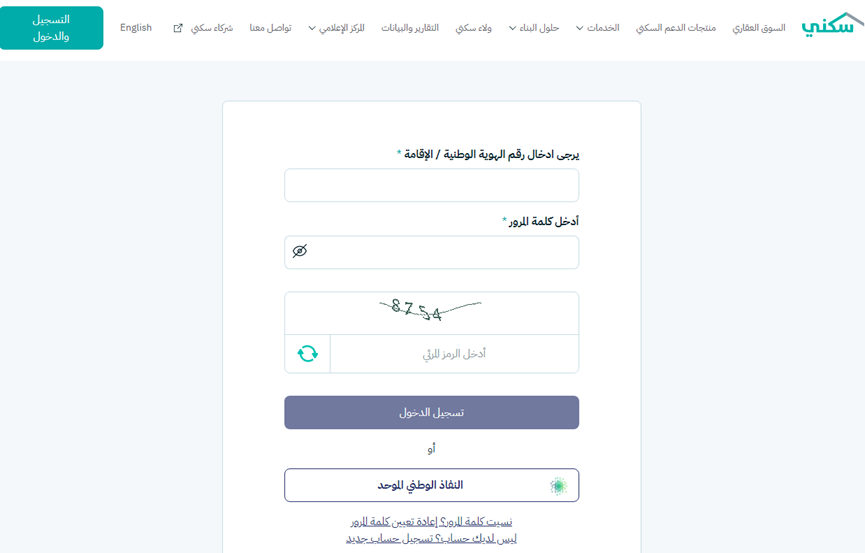865x553 pixels.
Task: Toggle password visibility eye icon
Action: click(x=300, y=251)
